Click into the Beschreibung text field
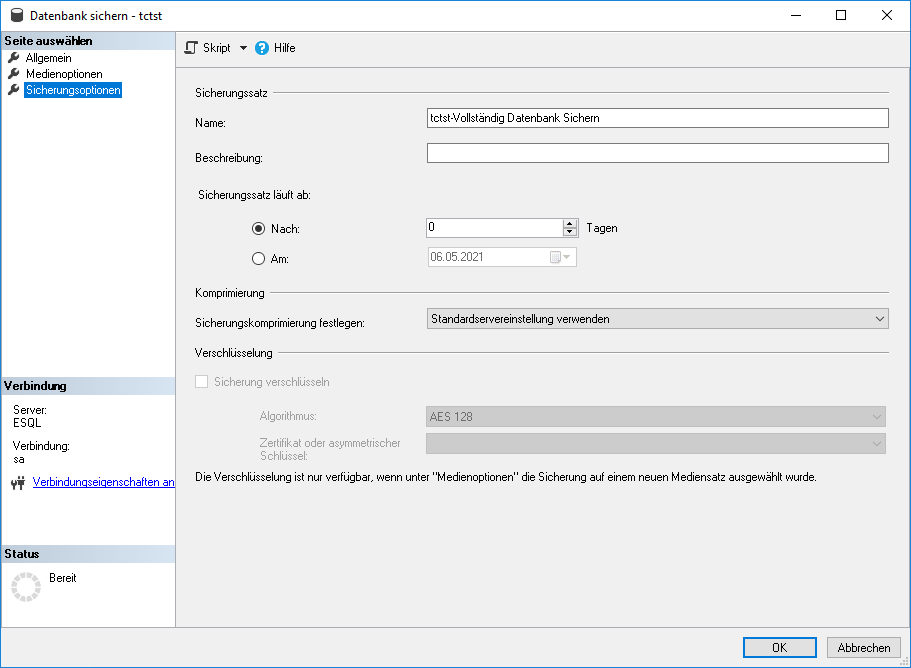This screenshot has width=911, height=668. click(657, 153)
